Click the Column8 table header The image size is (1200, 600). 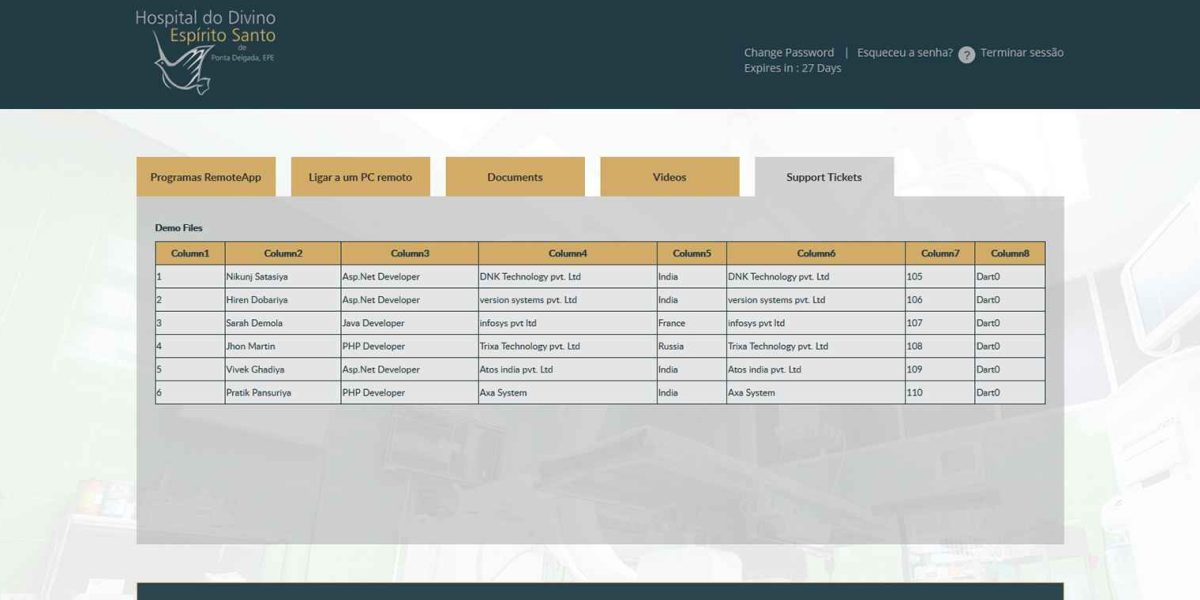point(1011,253)
